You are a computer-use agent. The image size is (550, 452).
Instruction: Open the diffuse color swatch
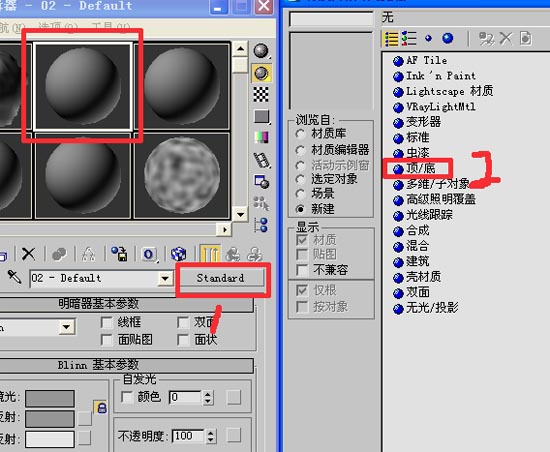coord(50,419)
